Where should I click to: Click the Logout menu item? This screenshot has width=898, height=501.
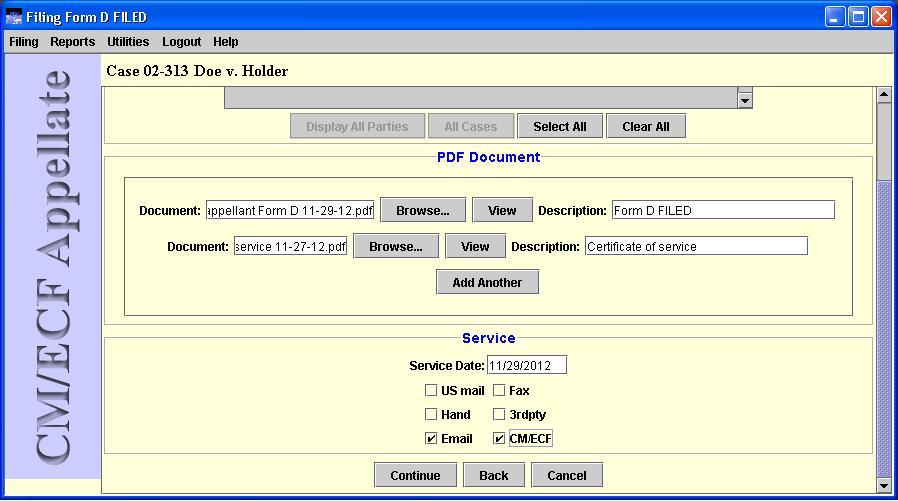click(181, 42)
